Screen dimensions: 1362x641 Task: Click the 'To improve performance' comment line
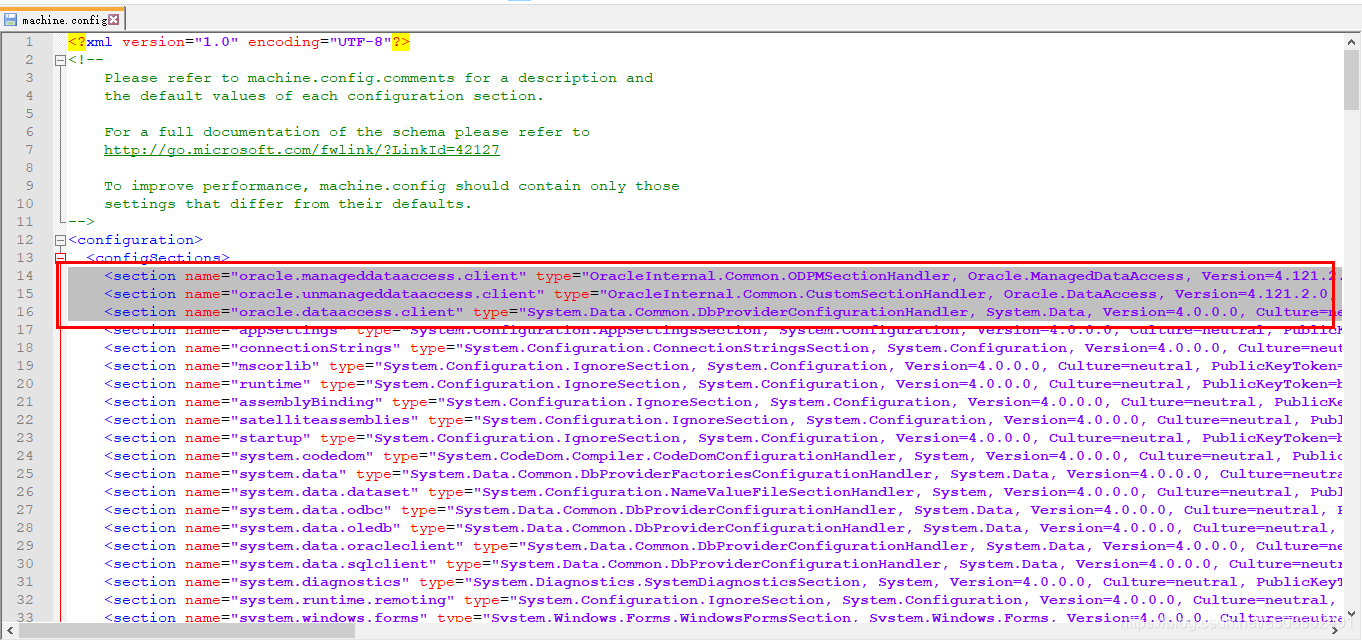click(392, 186)
